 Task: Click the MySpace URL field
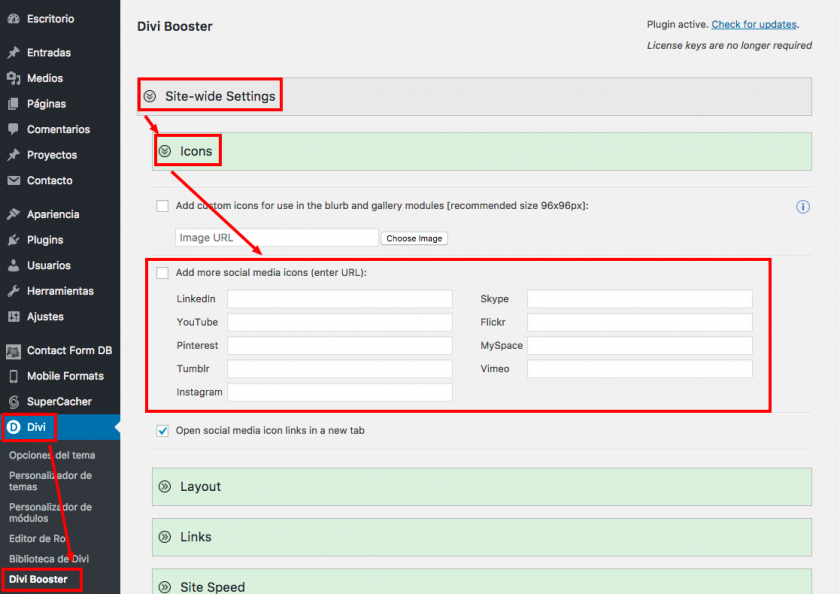tap(640, 345)
